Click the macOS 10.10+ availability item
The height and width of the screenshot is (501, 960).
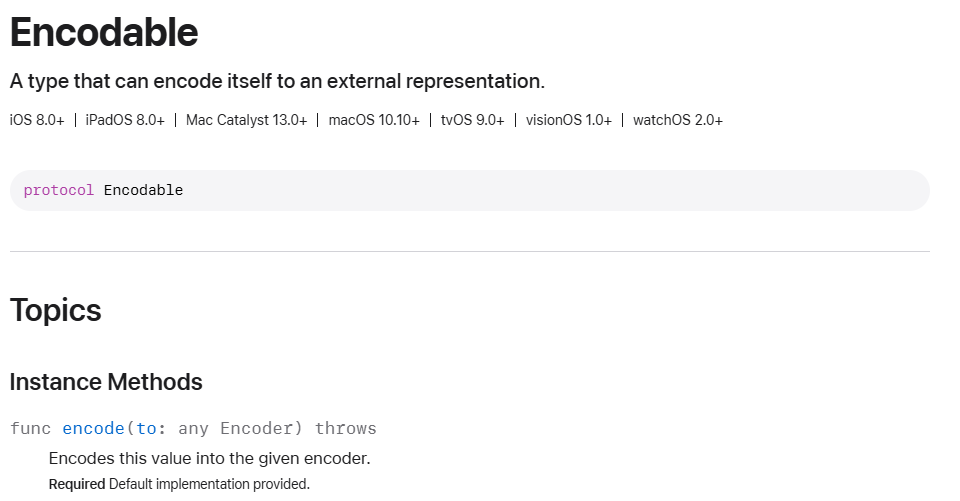pyautogui.click(x=374, y=120)
